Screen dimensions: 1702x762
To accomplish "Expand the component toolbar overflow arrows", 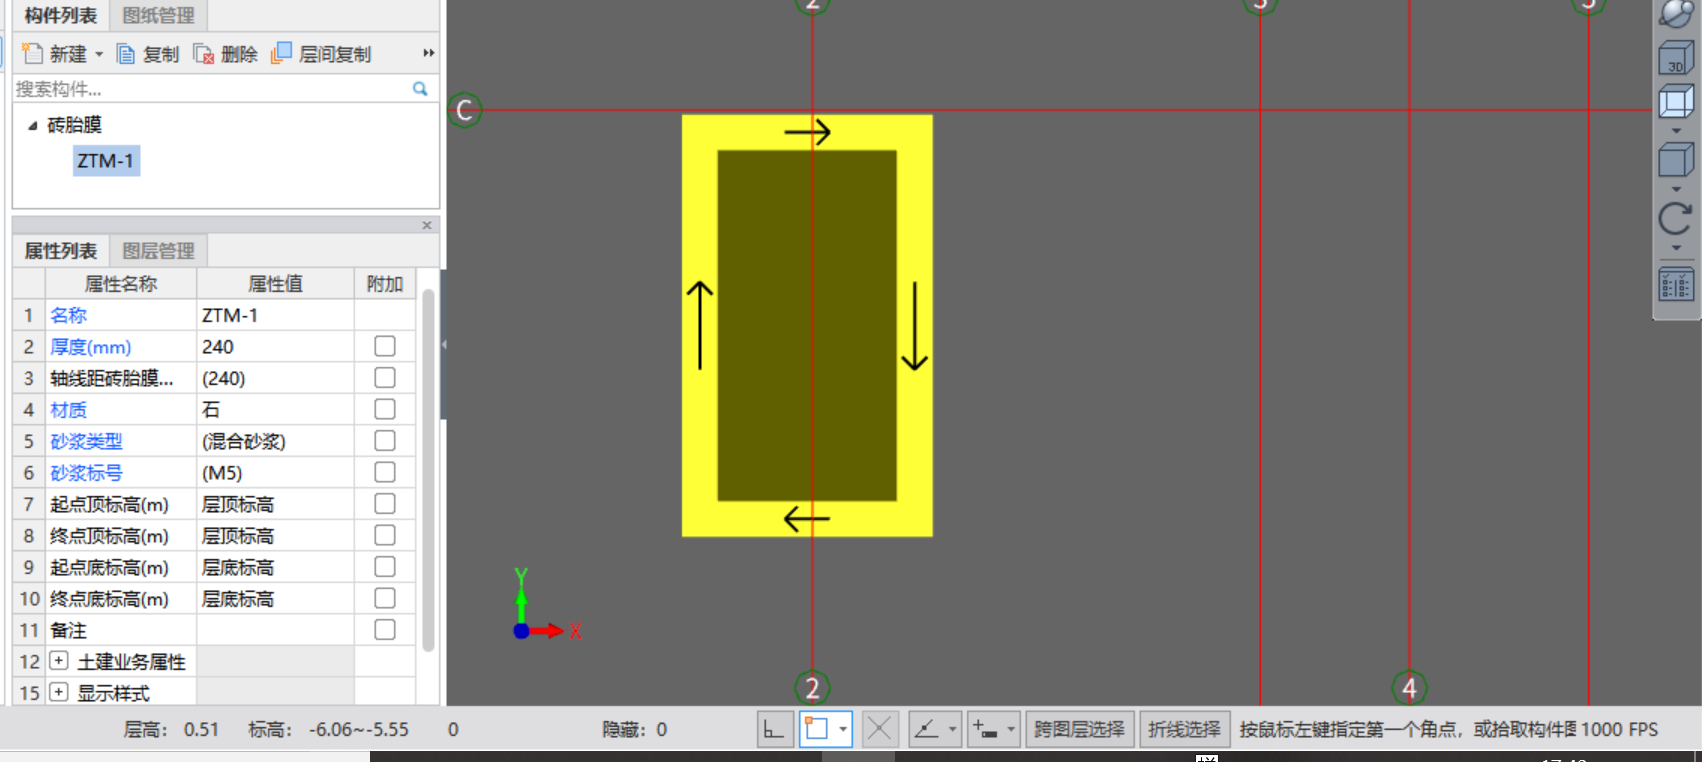I will pyautogui.click(x=429, y=53).
